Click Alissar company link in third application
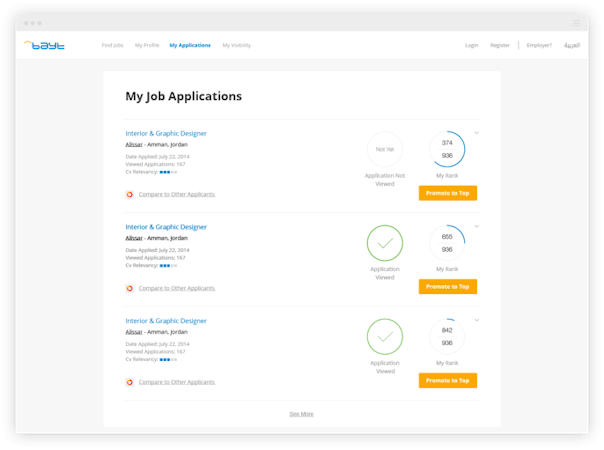The image size is (604, 450). tap(134, 332)
